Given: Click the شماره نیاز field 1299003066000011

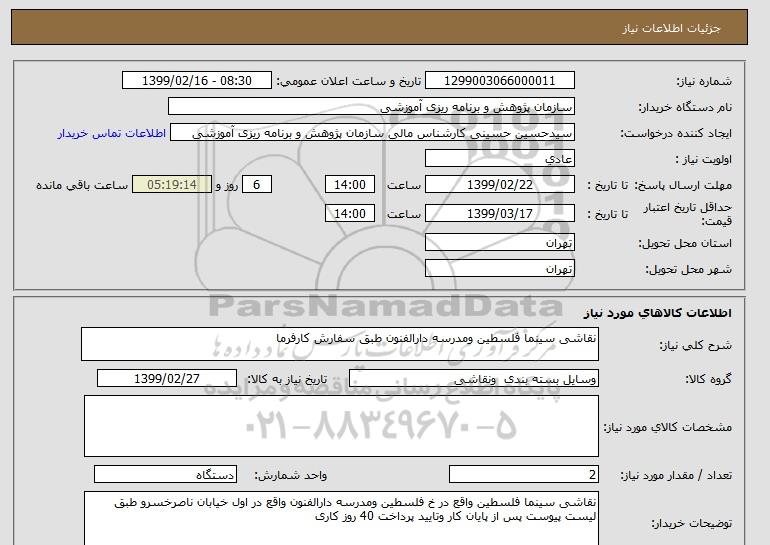Looking at the screenshot, I should point(499,81).
